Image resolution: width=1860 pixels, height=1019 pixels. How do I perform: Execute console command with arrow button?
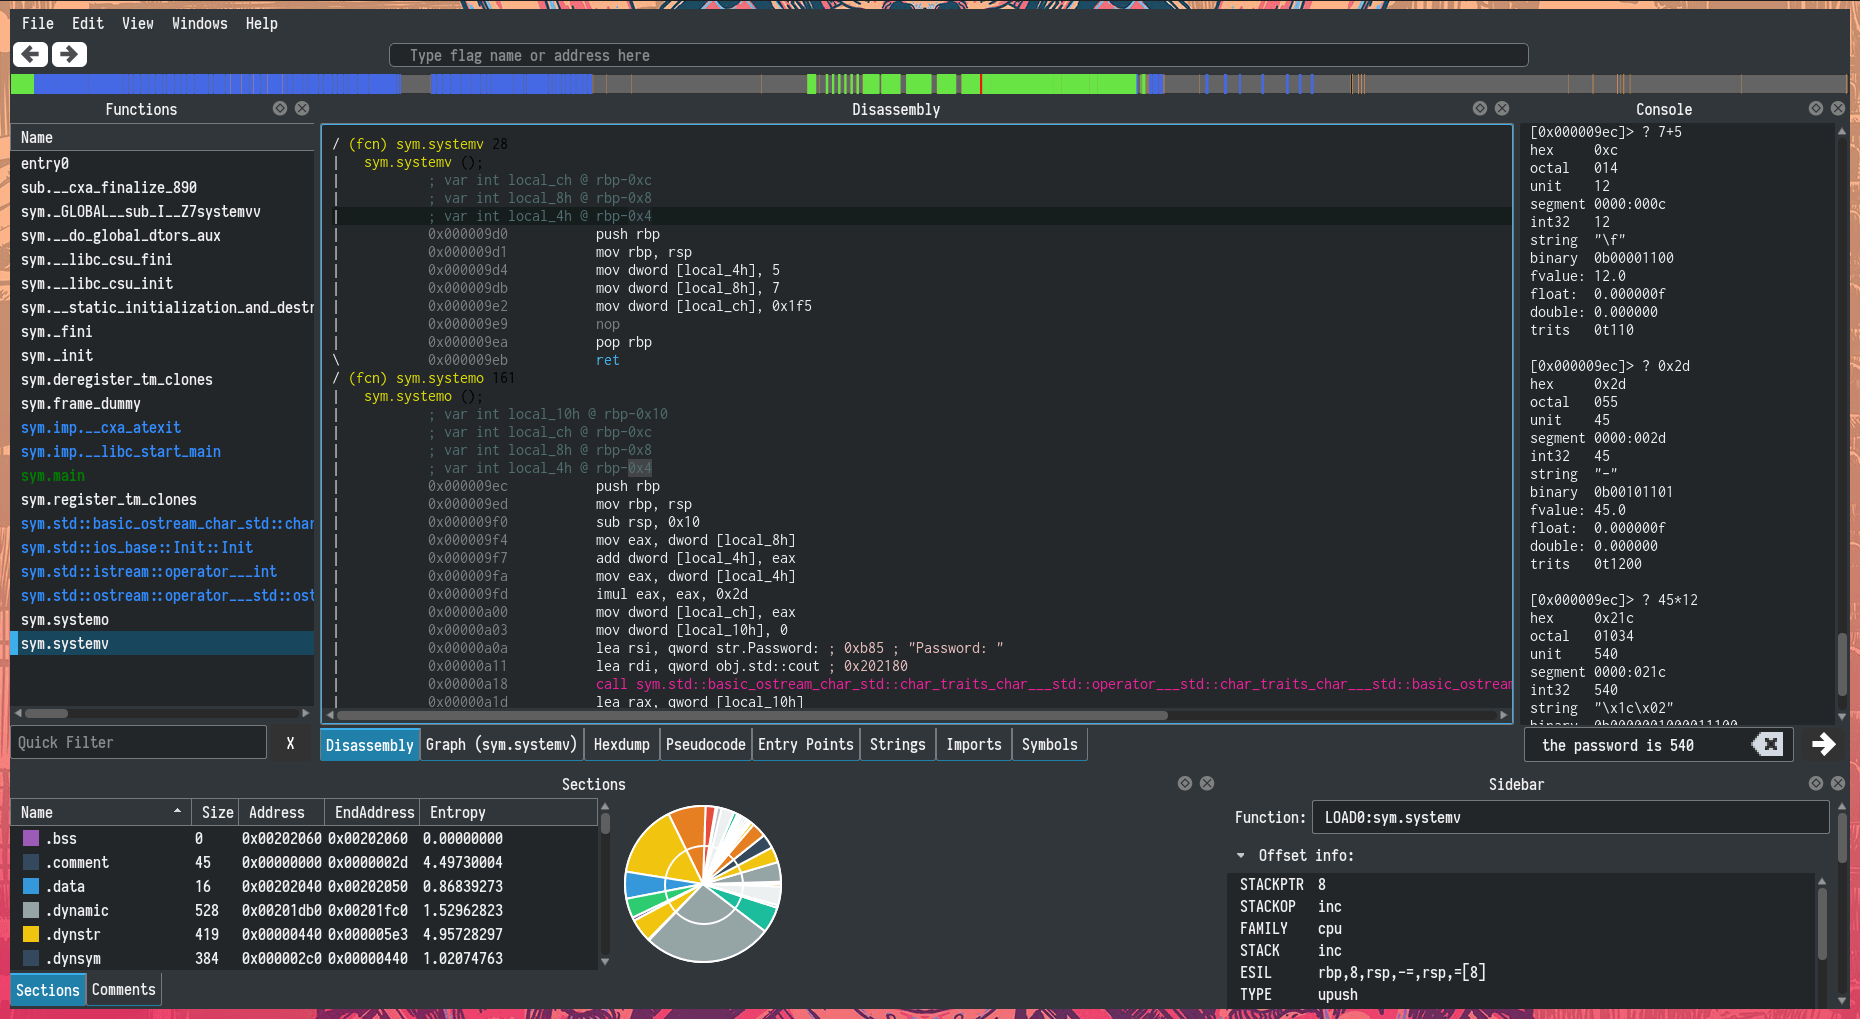tap(1824, 744)
